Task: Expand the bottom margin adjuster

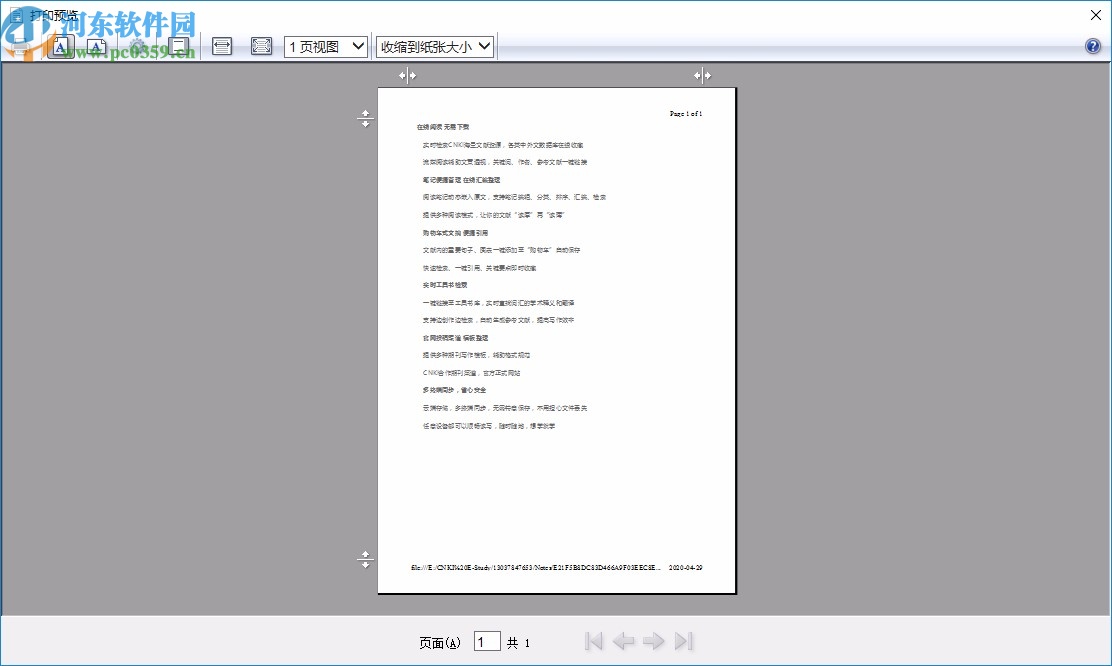Action: 365,560
